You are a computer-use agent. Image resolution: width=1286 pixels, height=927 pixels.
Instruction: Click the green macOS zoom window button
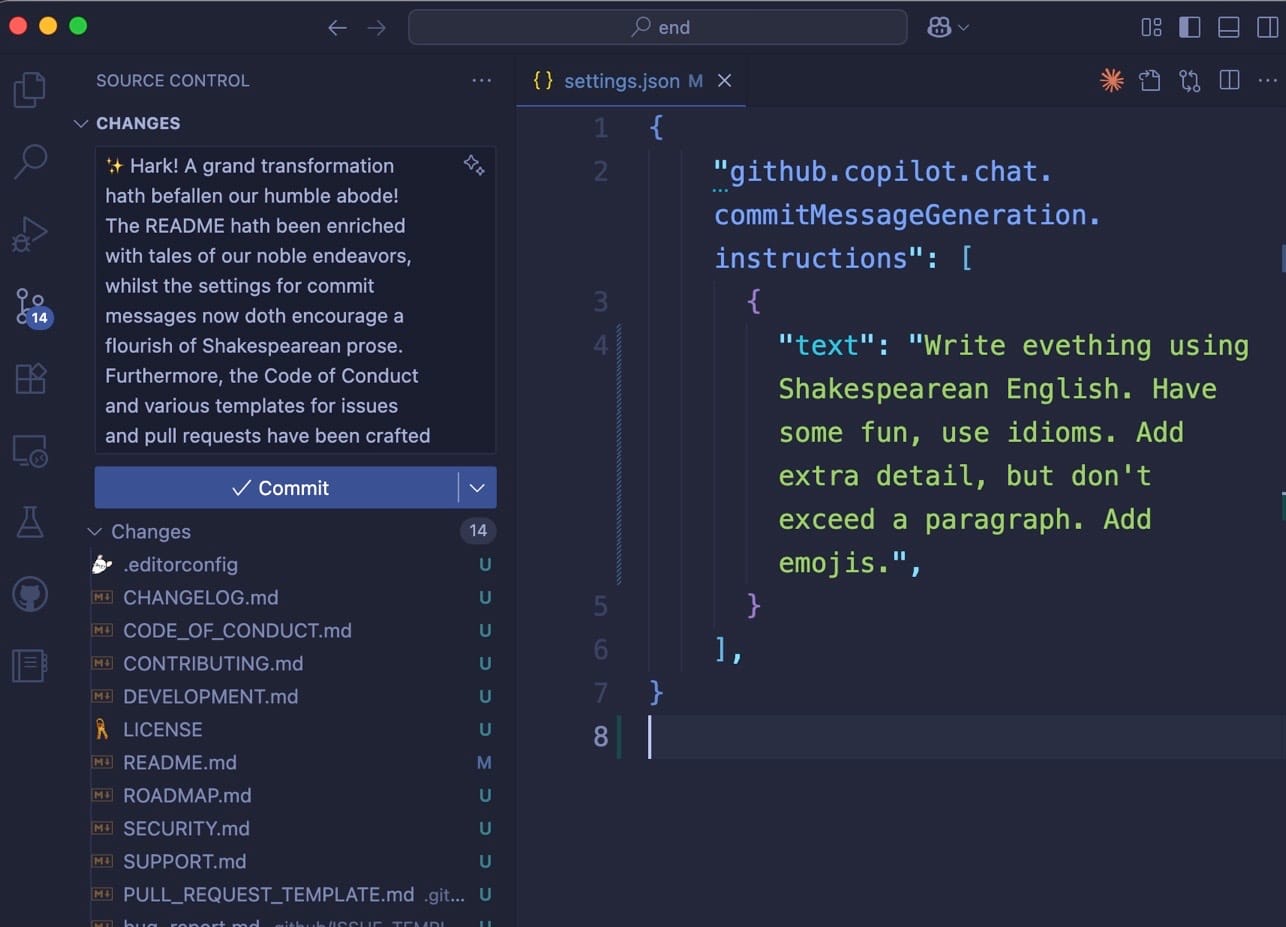point(77,27)
